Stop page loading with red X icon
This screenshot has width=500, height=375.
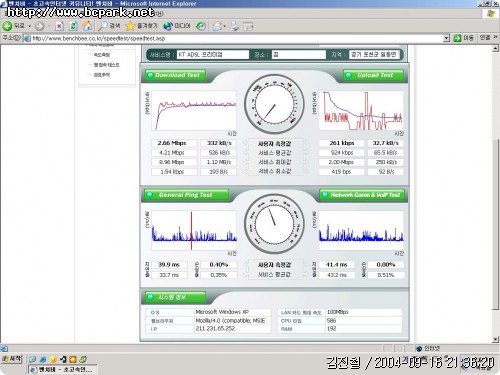tap(59, 26)
